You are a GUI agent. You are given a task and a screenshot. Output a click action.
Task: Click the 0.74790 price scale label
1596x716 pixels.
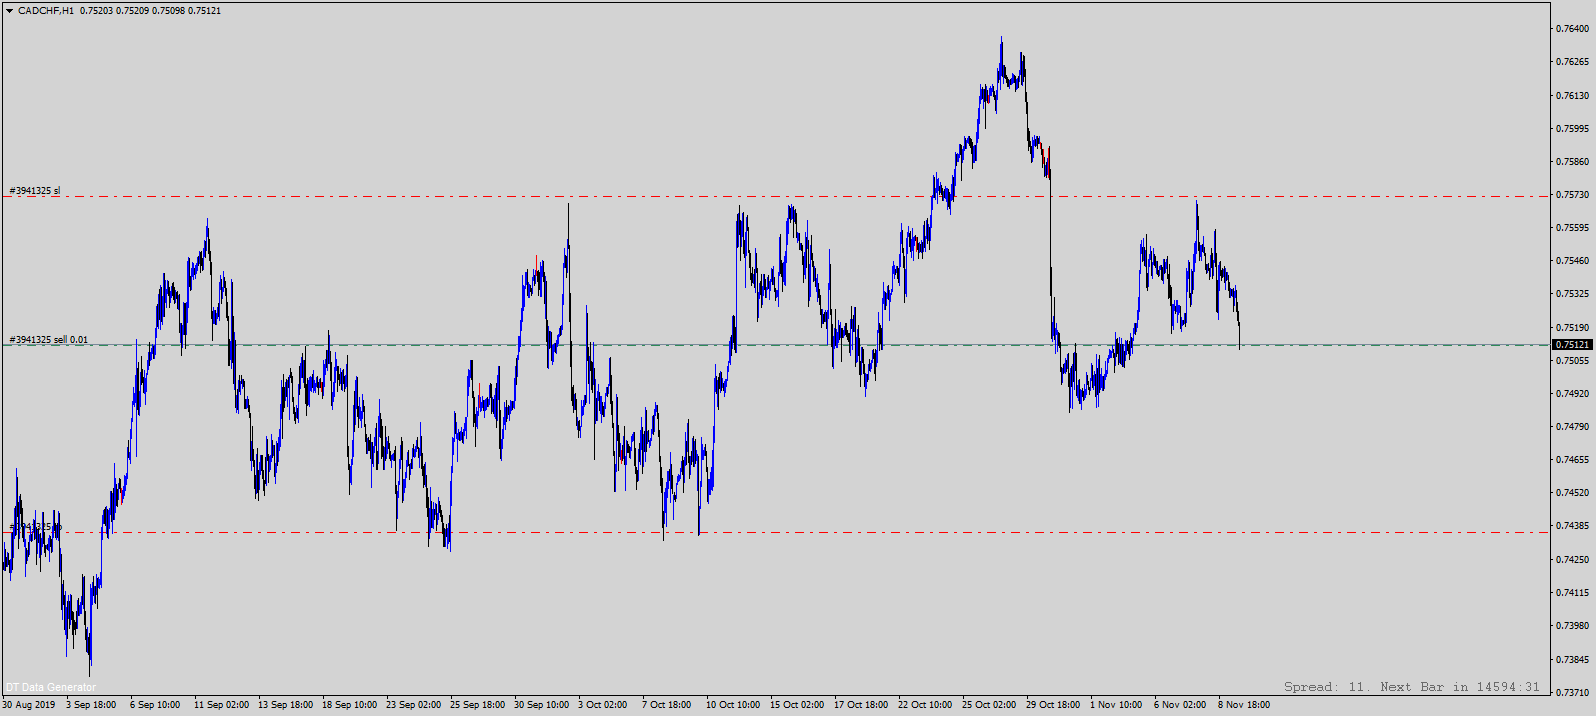pos(1571,427)
